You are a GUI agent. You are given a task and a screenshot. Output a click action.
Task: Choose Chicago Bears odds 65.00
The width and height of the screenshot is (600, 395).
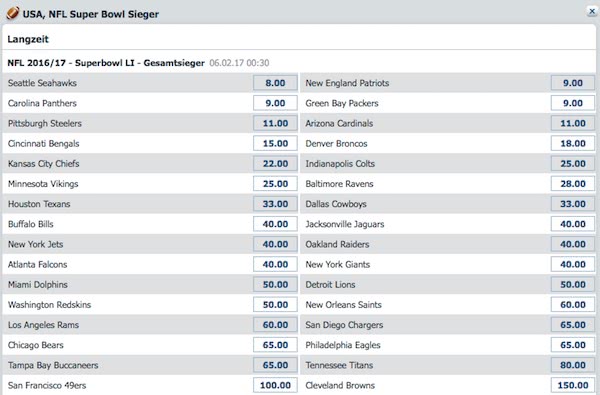(x=275, y=345)
